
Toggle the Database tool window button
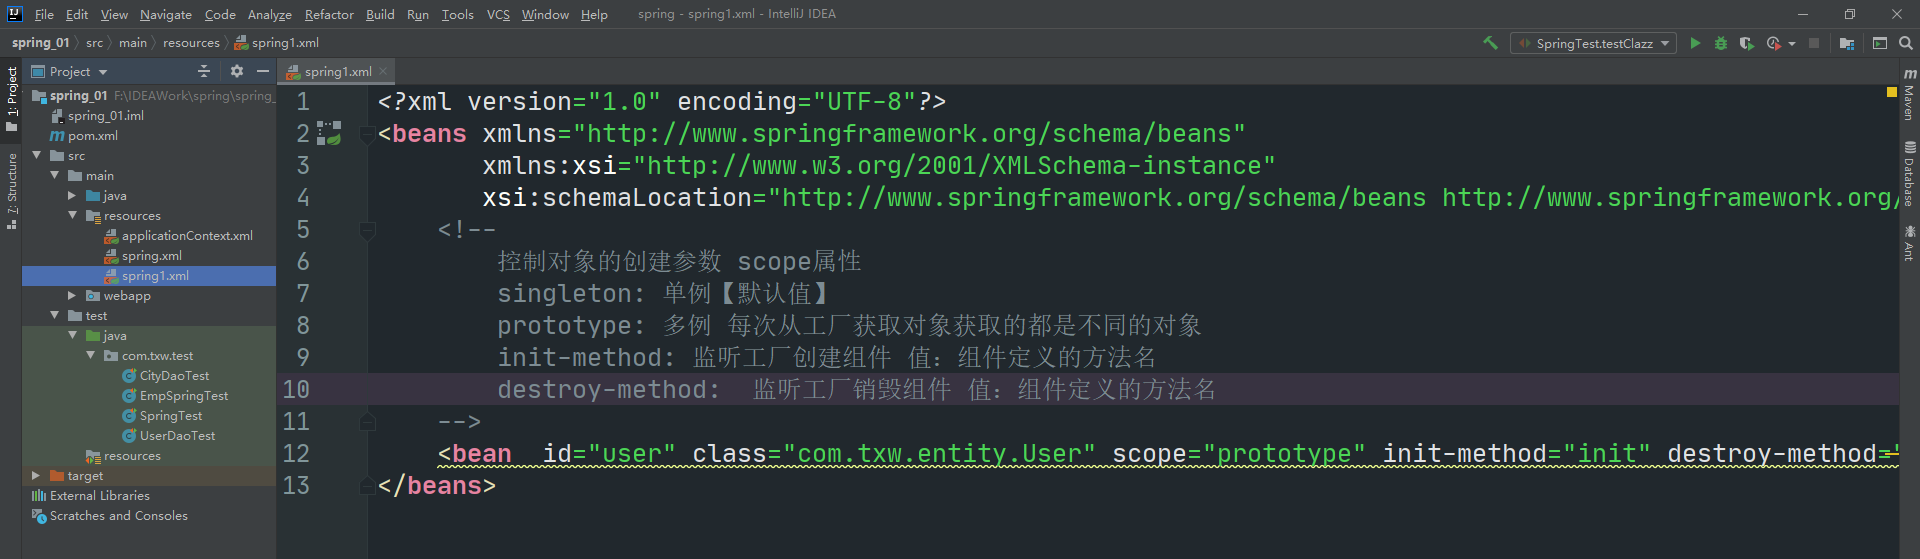[x=1909, y=174]
